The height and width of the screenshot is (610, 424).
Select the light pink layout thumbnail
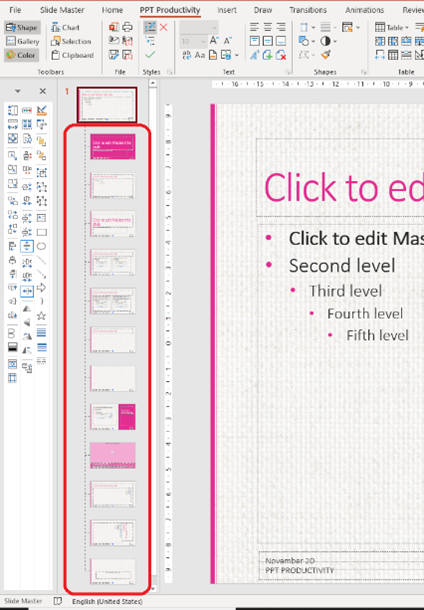113,455
